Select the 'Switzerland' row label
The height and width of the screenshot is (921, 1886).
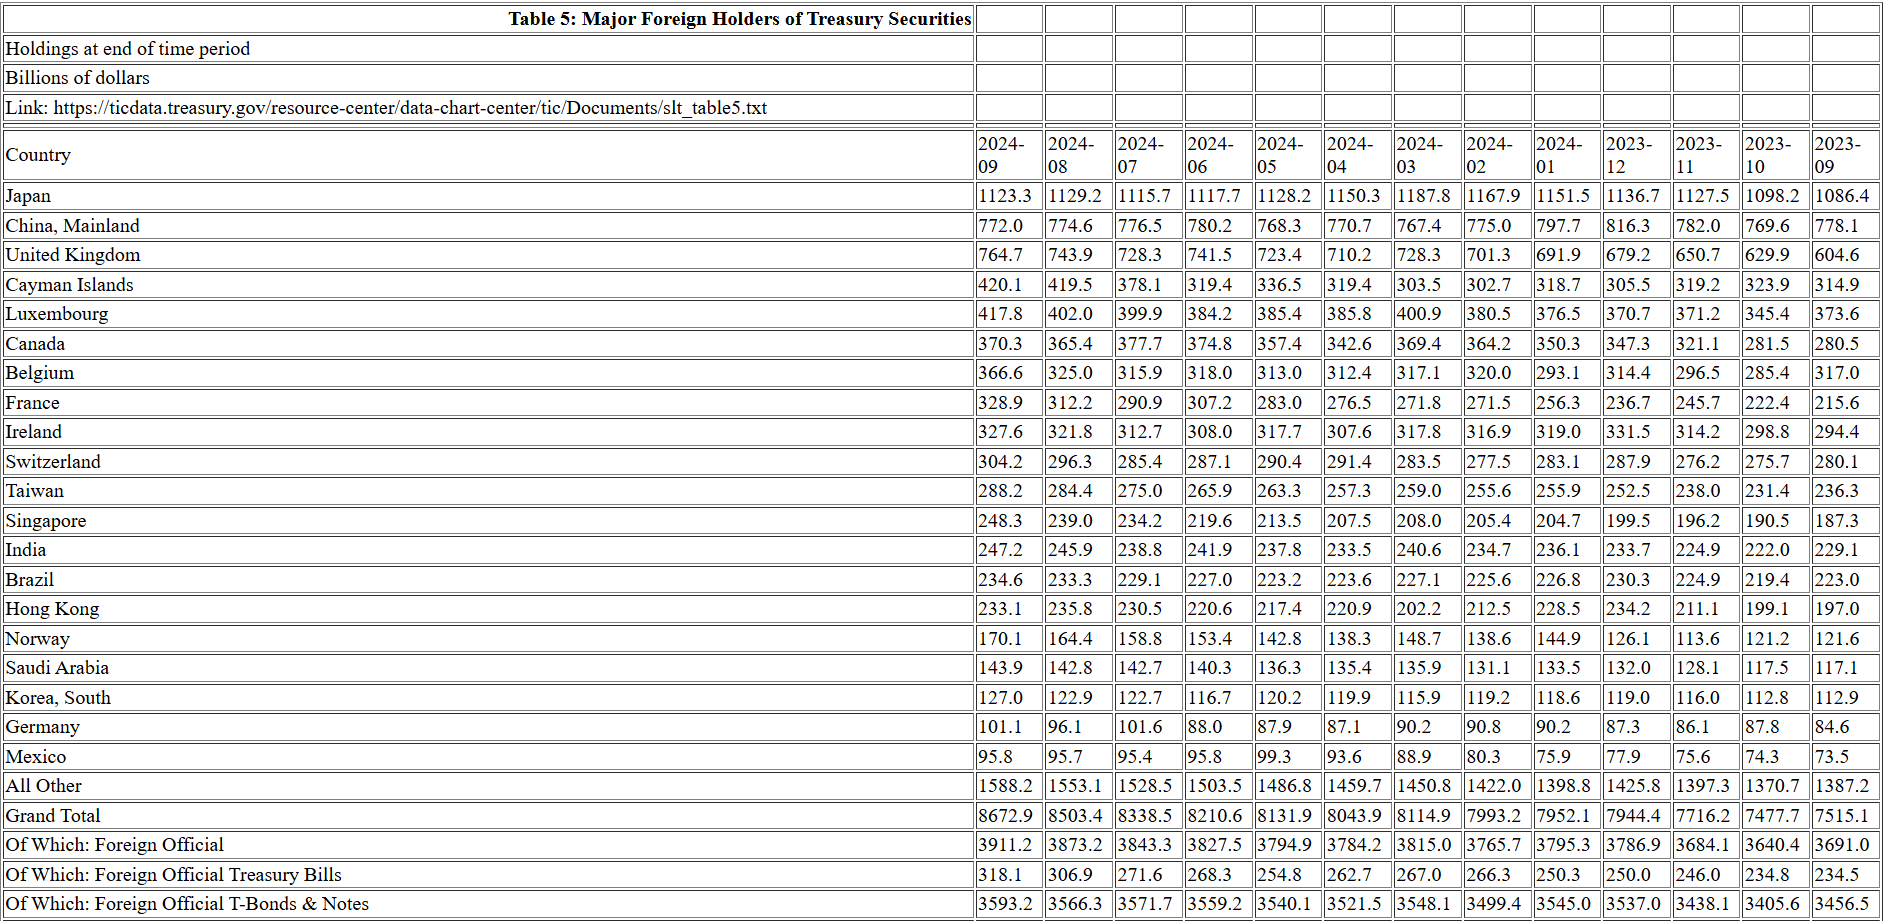53,462
